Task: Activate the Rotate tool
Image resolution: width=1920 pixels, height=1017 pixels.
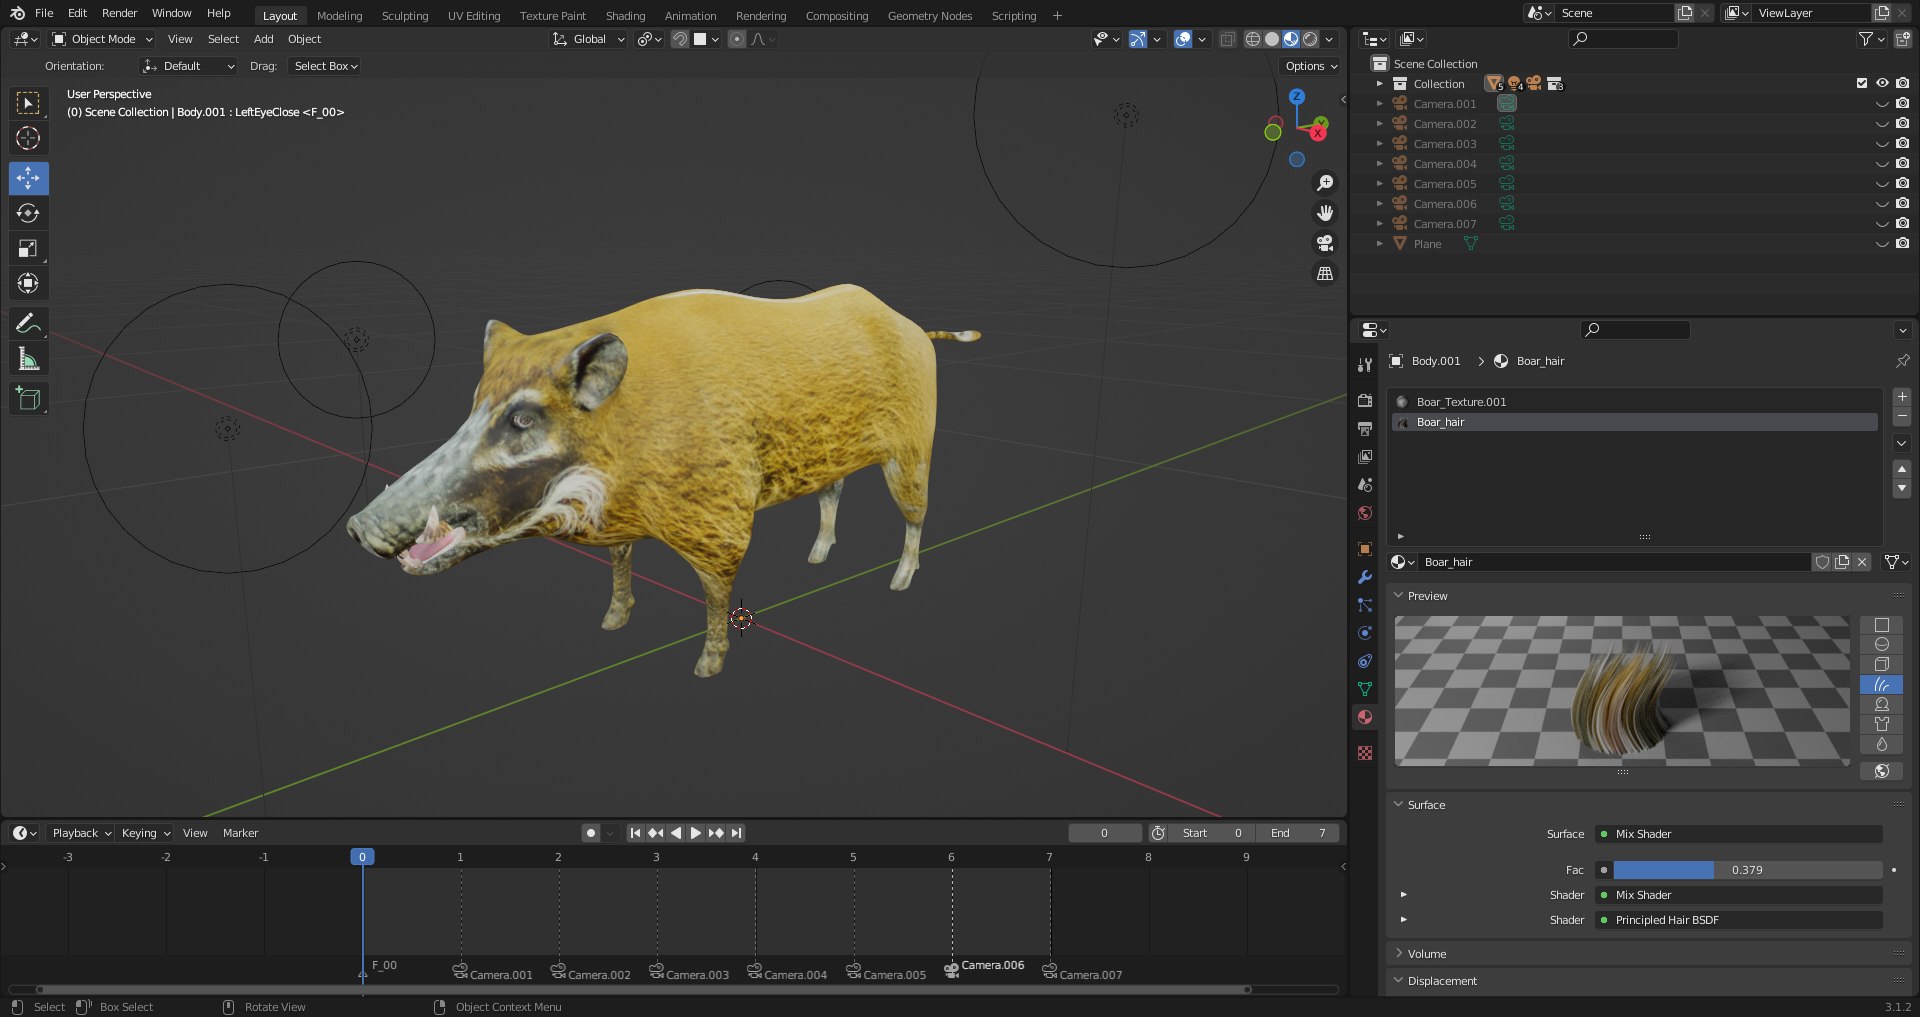Action: pyautogui.click(x=28, y=213)
